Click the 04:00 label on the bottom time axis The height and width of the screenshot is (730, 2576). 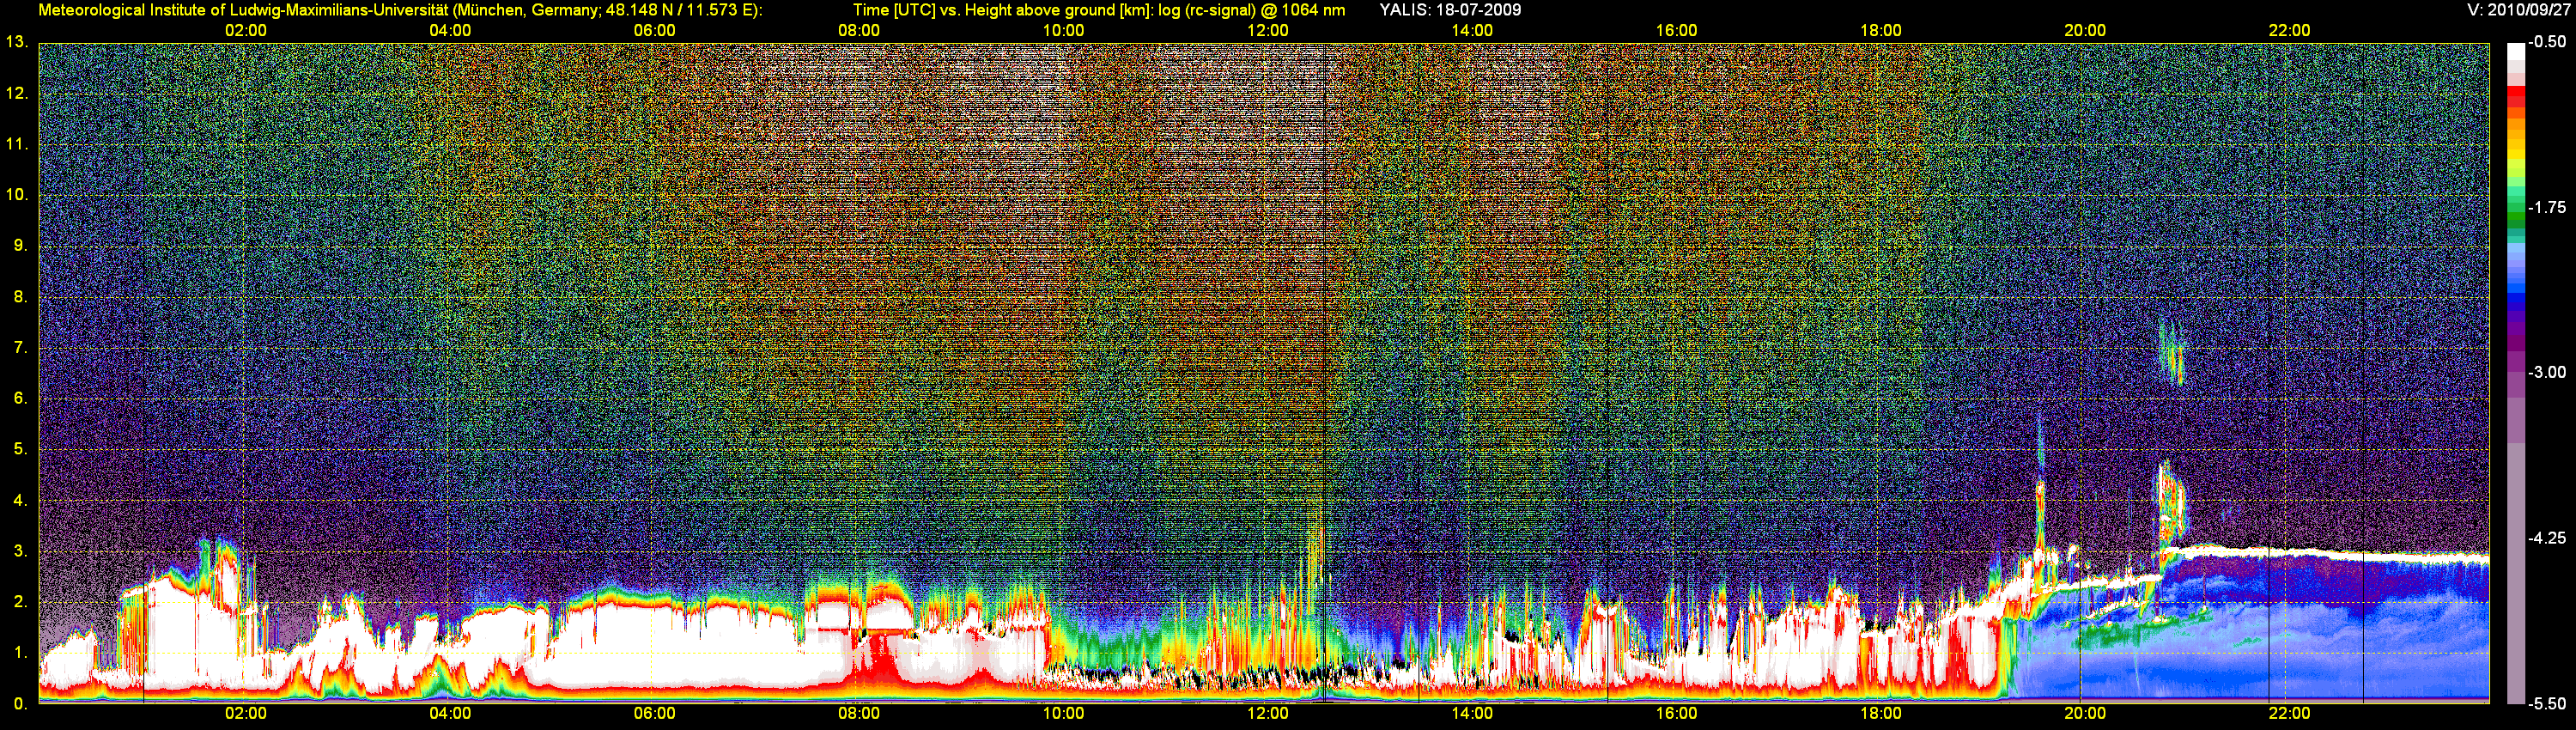click(450, 714)
